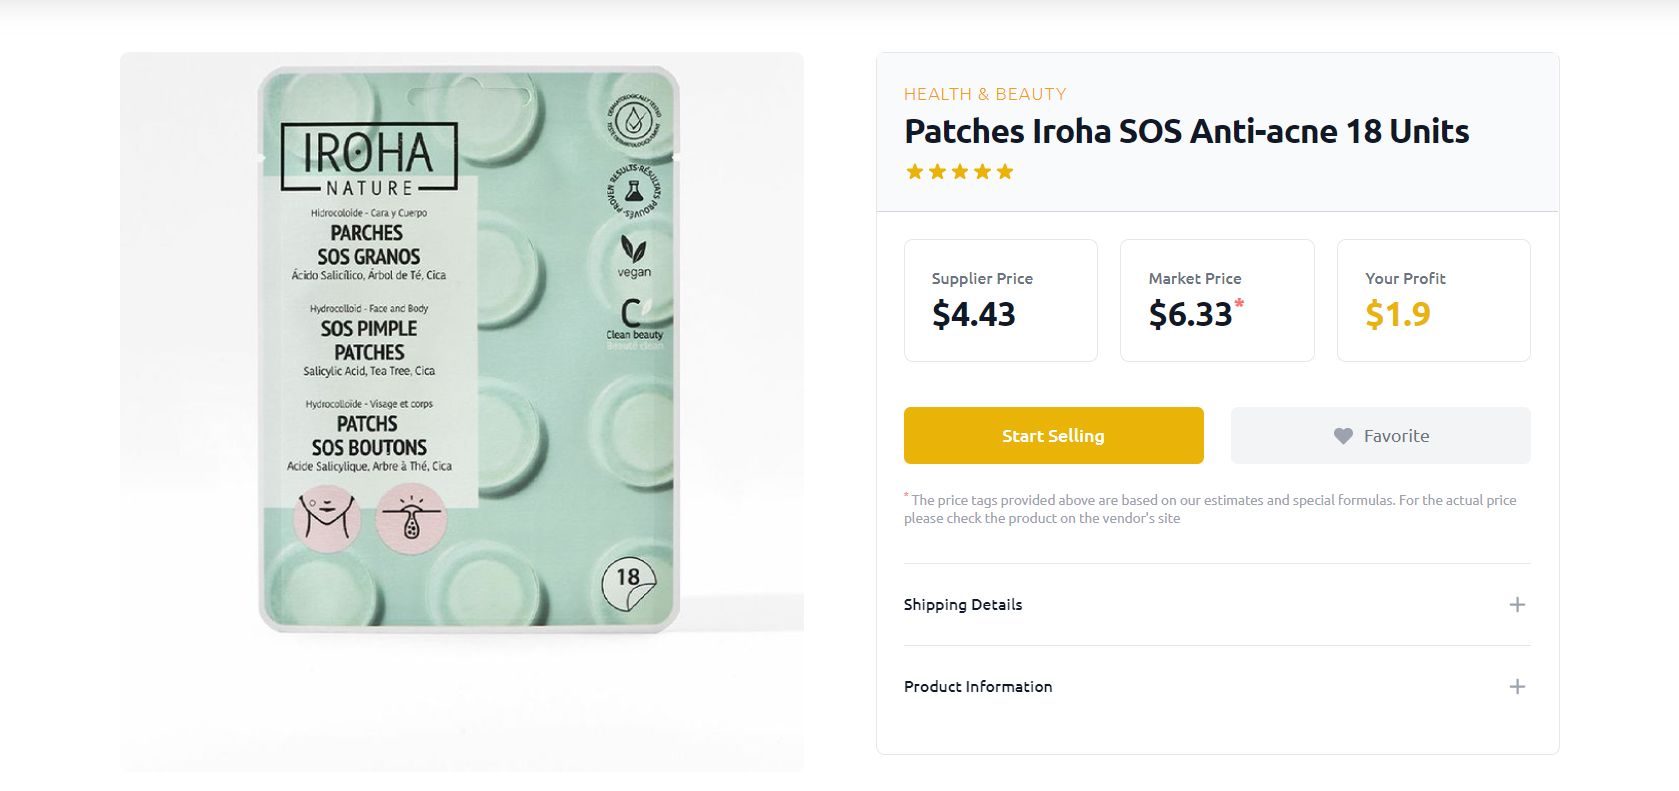Viewport: 1679px width, 791px height.
Task: Open the Product Information section label
Action: point(978,686)
